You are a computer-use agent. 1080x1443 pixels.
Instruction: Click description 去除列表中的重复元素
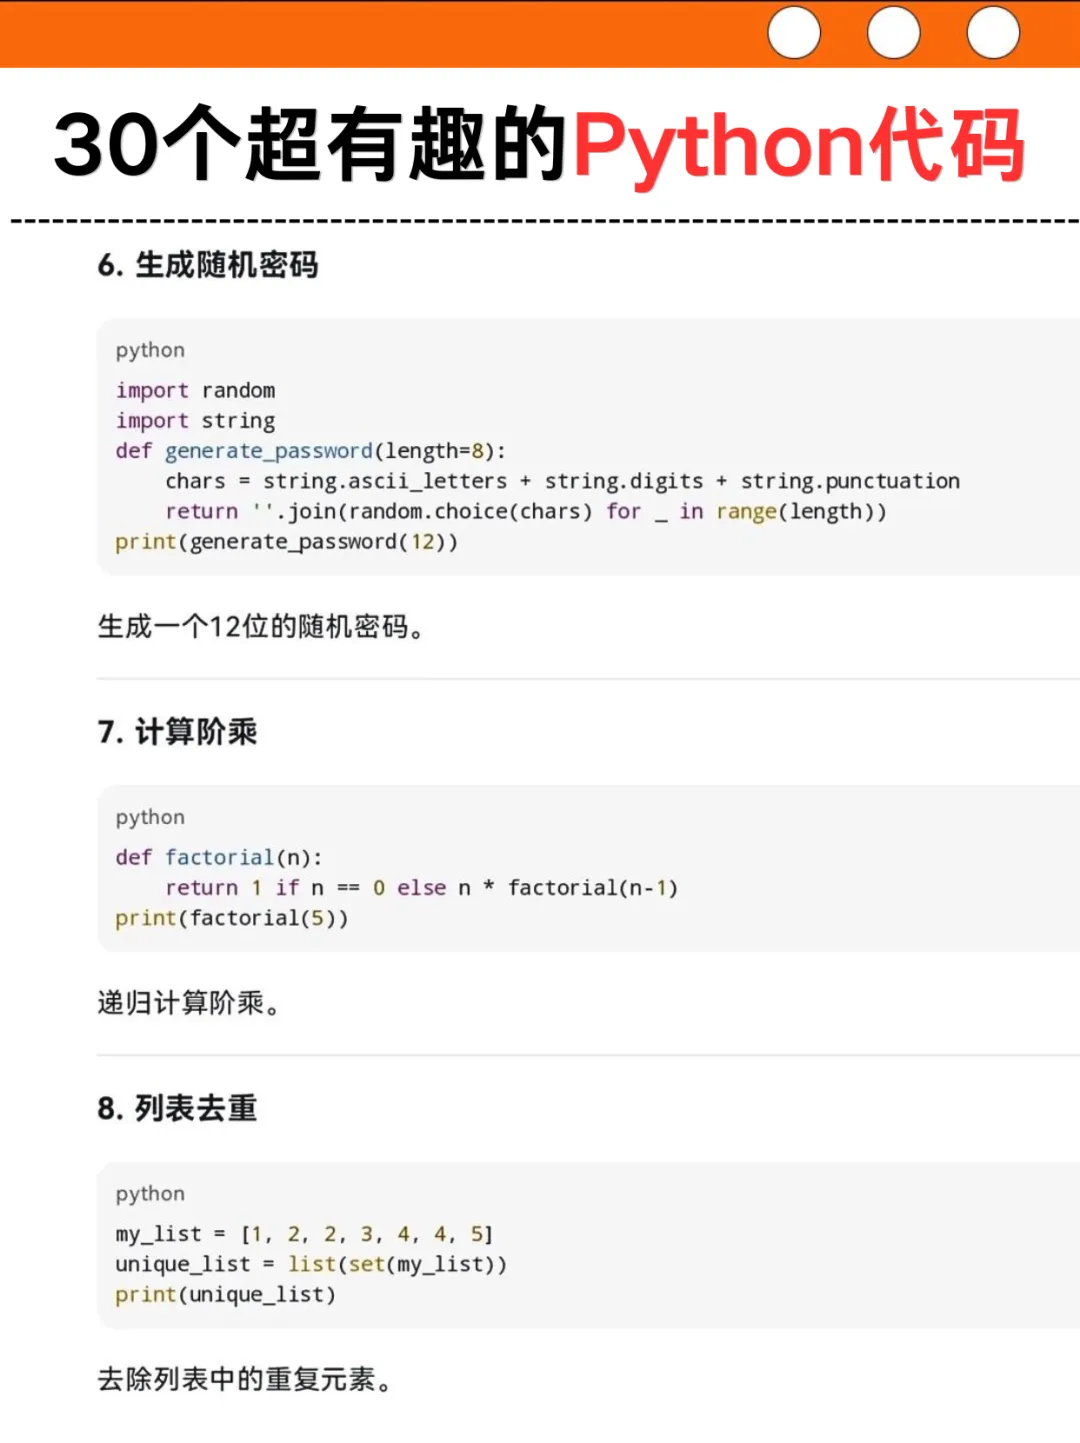(244, 1380)
